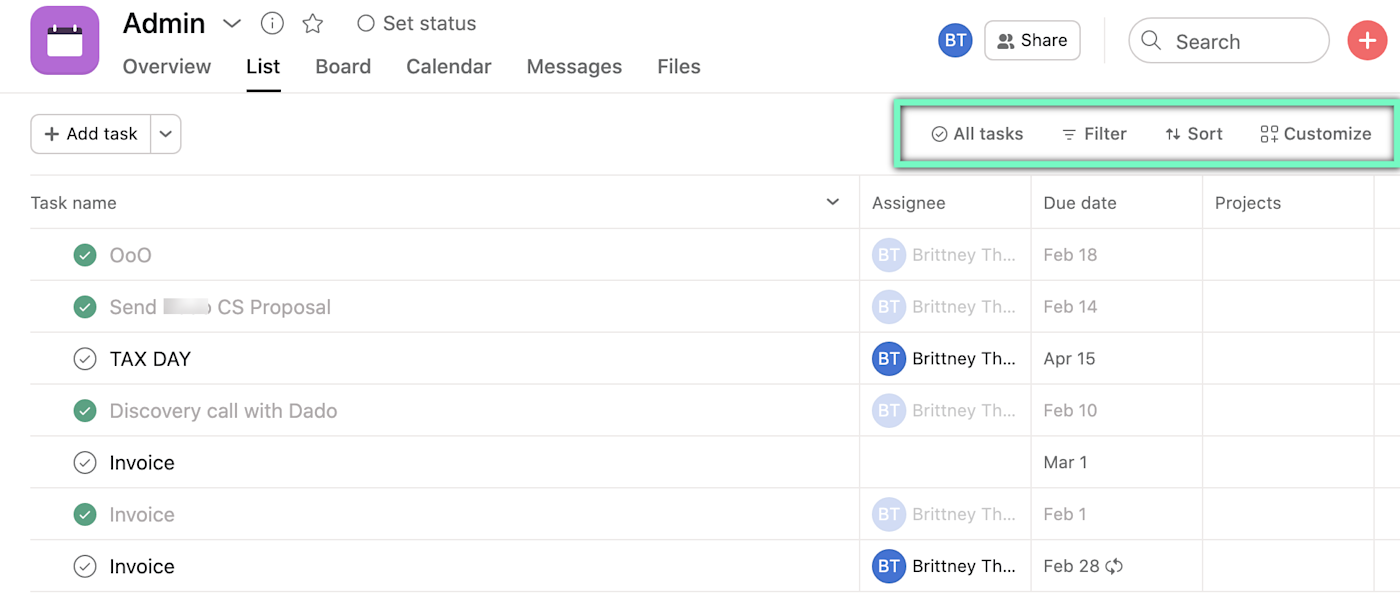The image size is (1400, 598).
Task: Uncheck the completed OoO task
Action: pyautogui.click(x=85, y=255)
